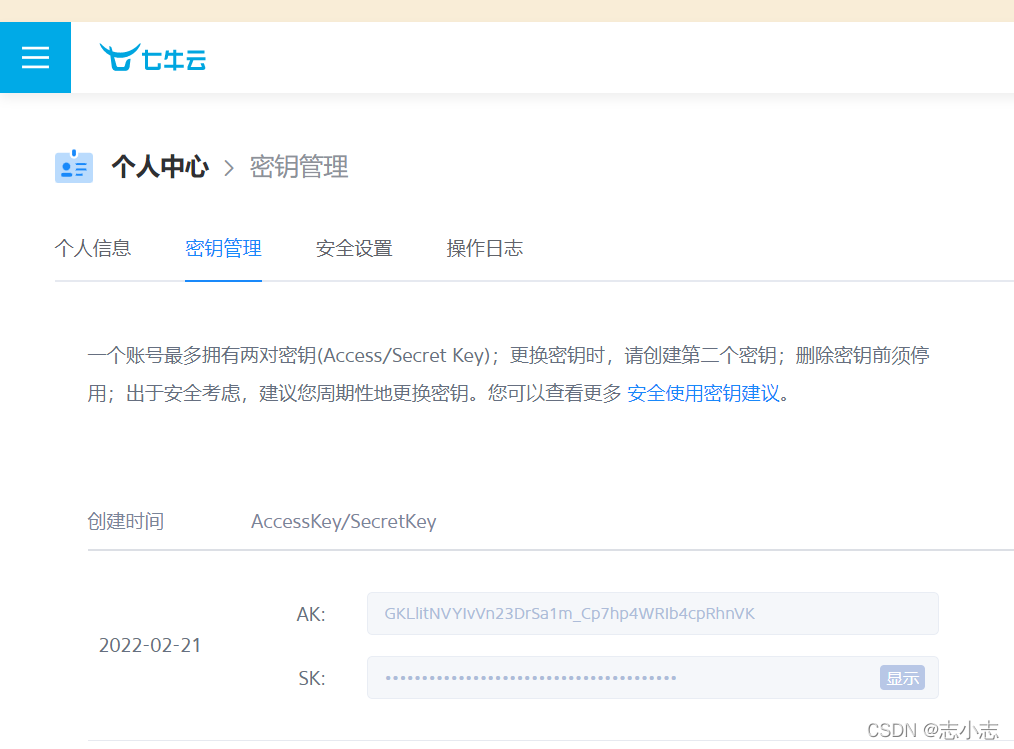Click the Qiniu Cloud 七牛云 logo
The height and width of the screenshot is (749, 1014).
point(153,58)
